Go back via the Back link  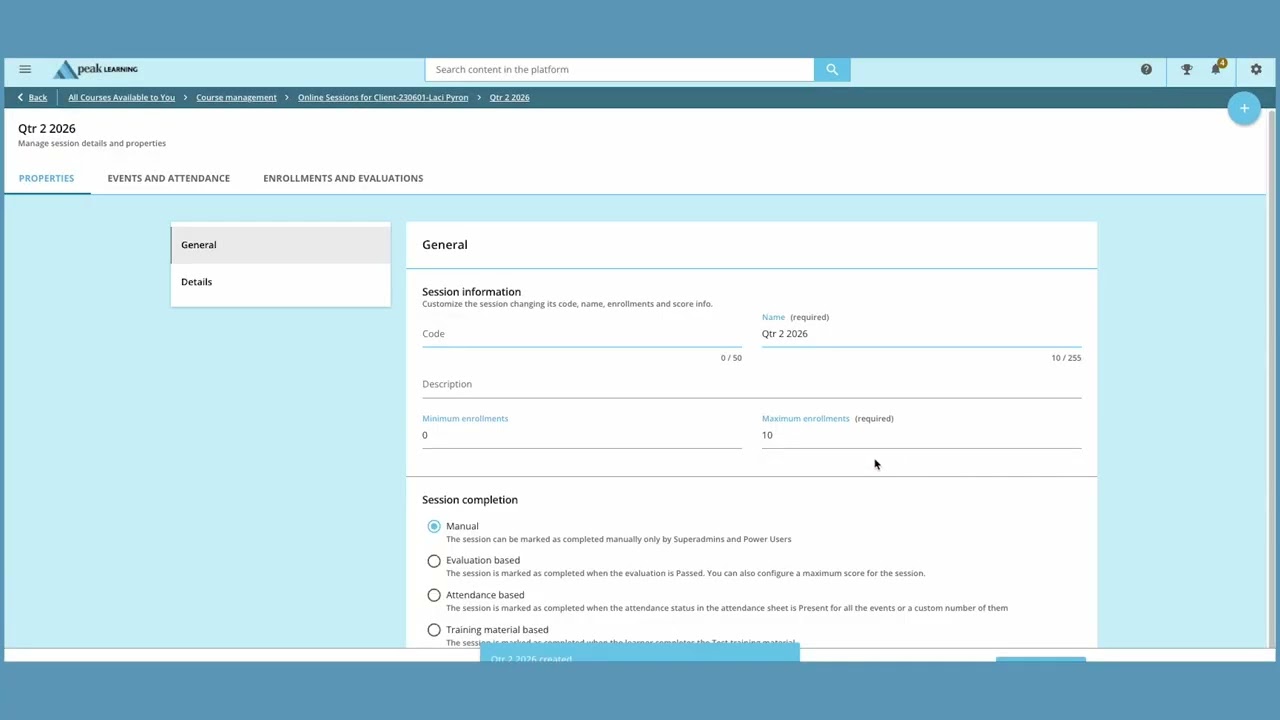pyautogui.click(x=37, y=97)
